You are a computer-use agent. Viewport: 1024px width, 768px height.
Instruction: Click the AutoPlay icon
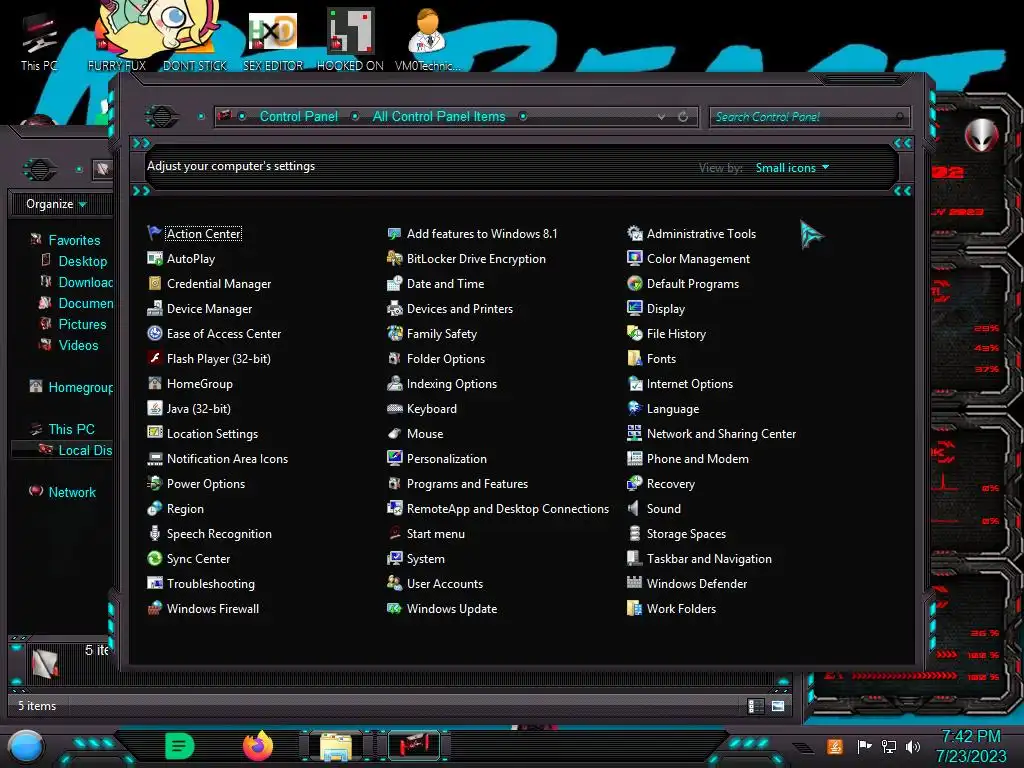click(154, 259)
